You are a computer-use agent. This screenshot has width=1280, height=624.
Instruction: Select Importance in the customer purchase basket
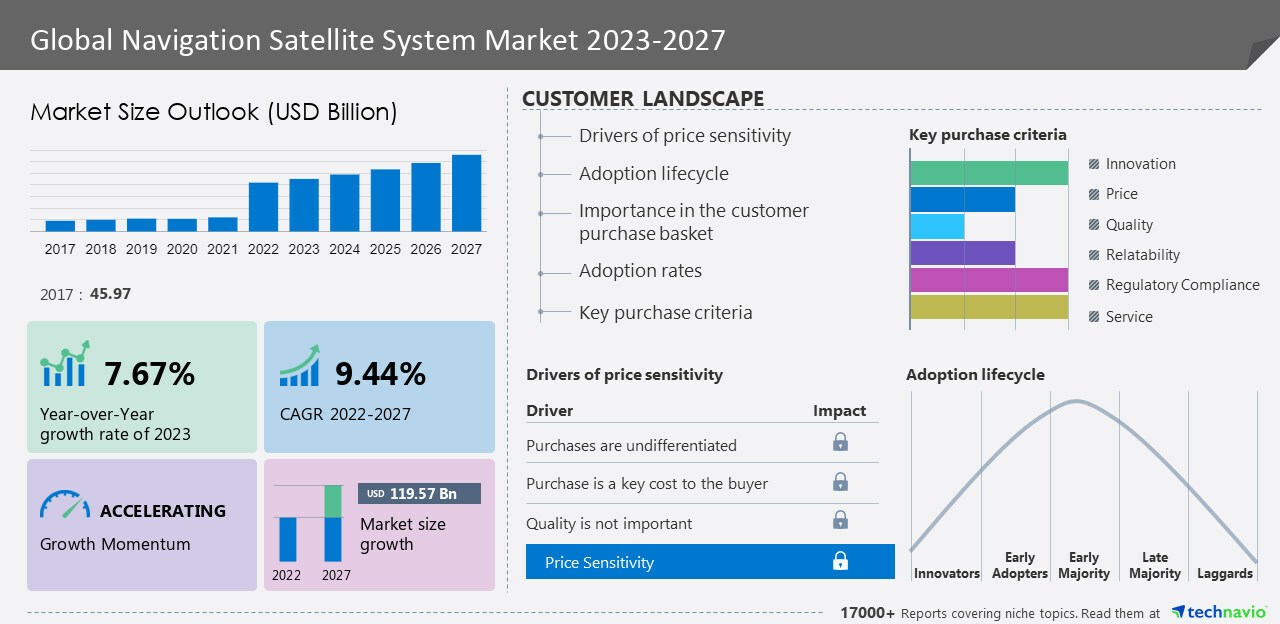[693, 222]
